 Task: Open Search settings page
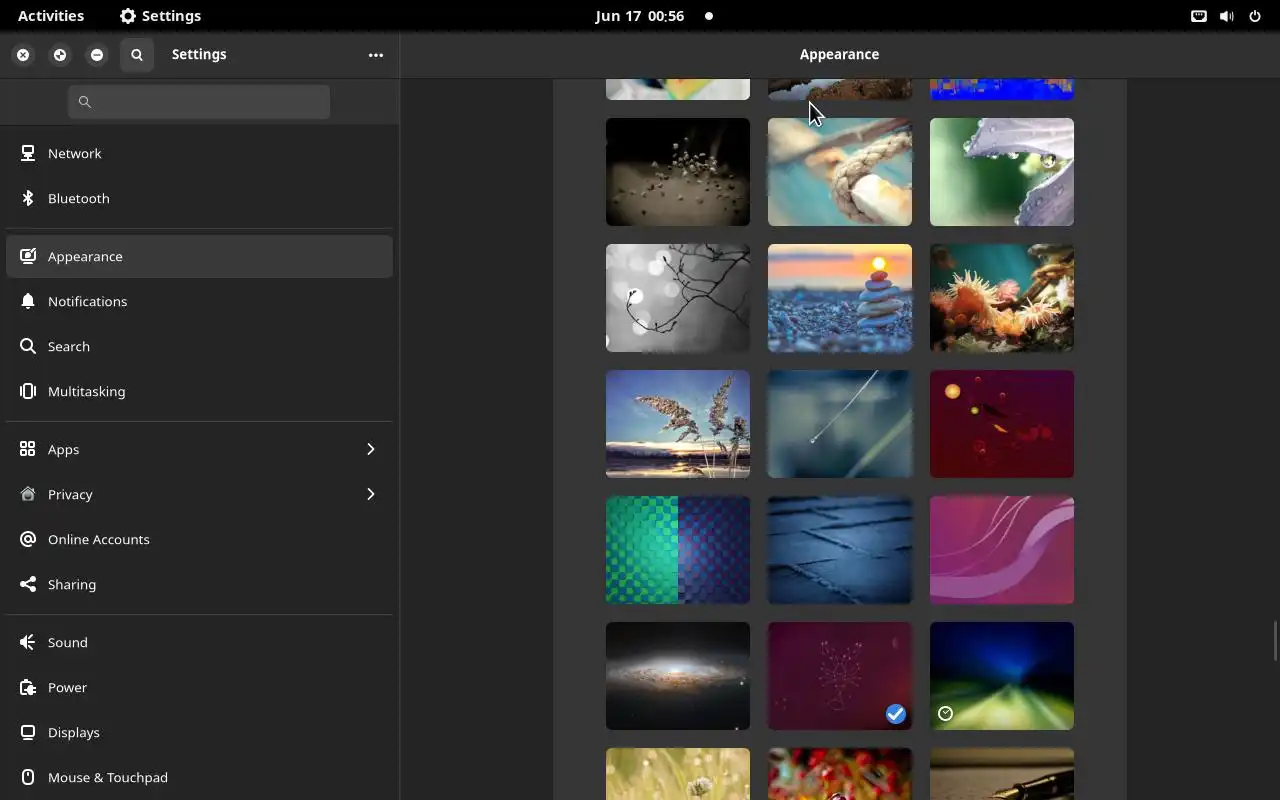point(199,346)
